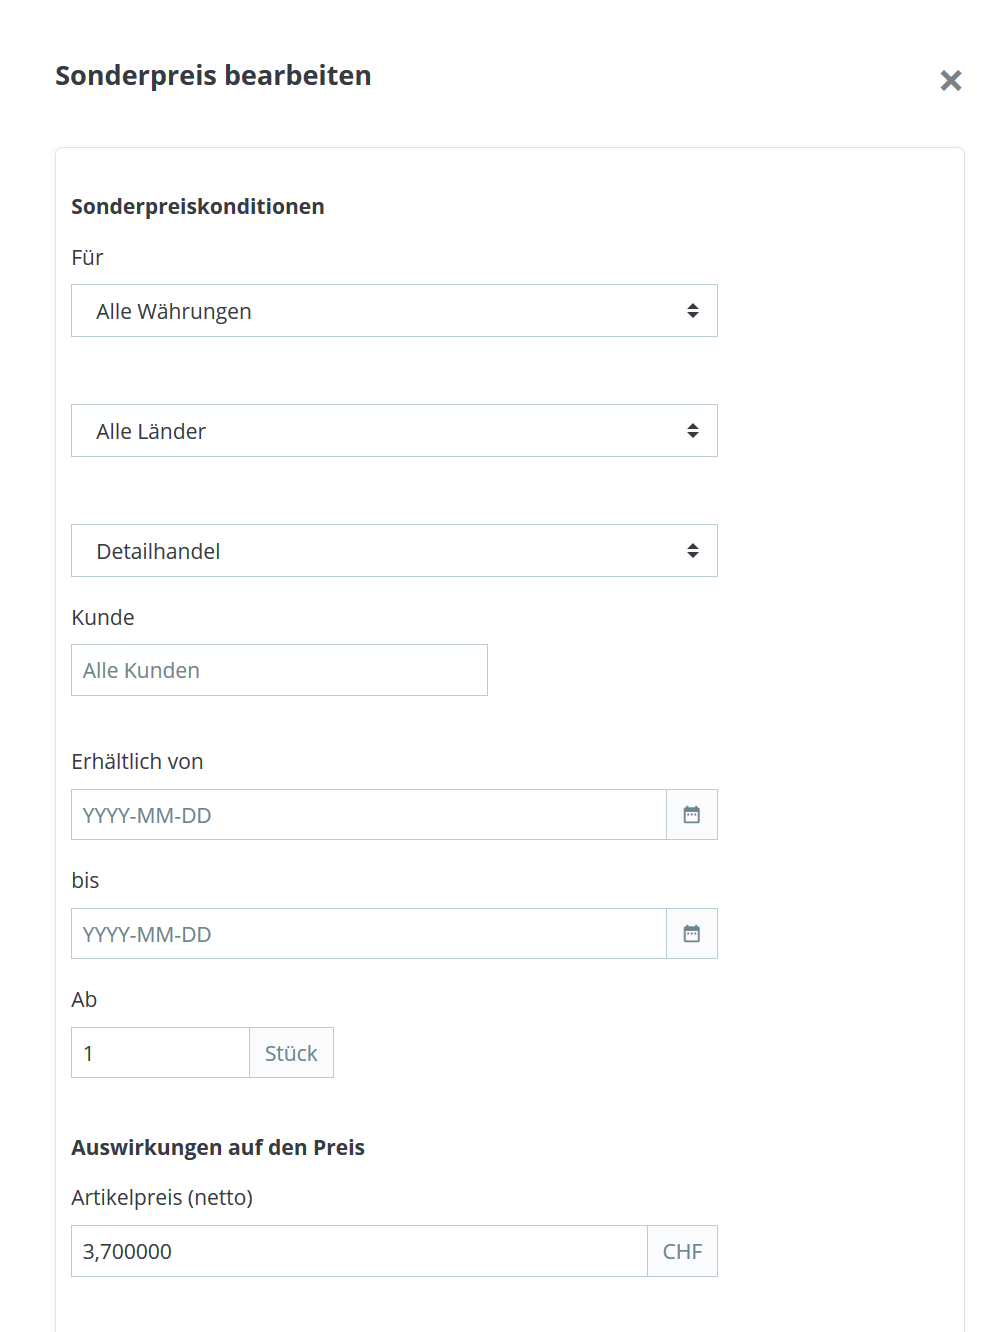The width and height of the screenshot is (1008, 1332).
Task: Open the Alle Währungen dropdown
Action: [x=394, y=311]
